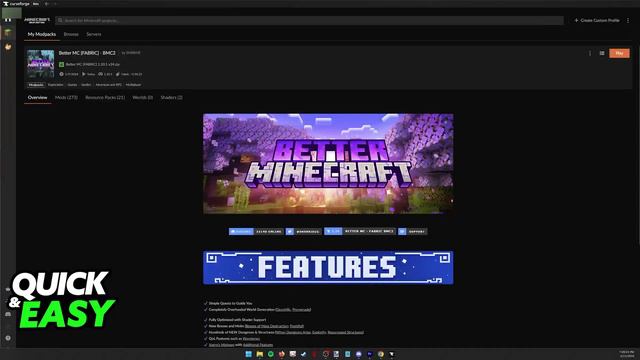640x360 pixels.
Task: Open the Mods (273) tab
Action: pos(66,98)
